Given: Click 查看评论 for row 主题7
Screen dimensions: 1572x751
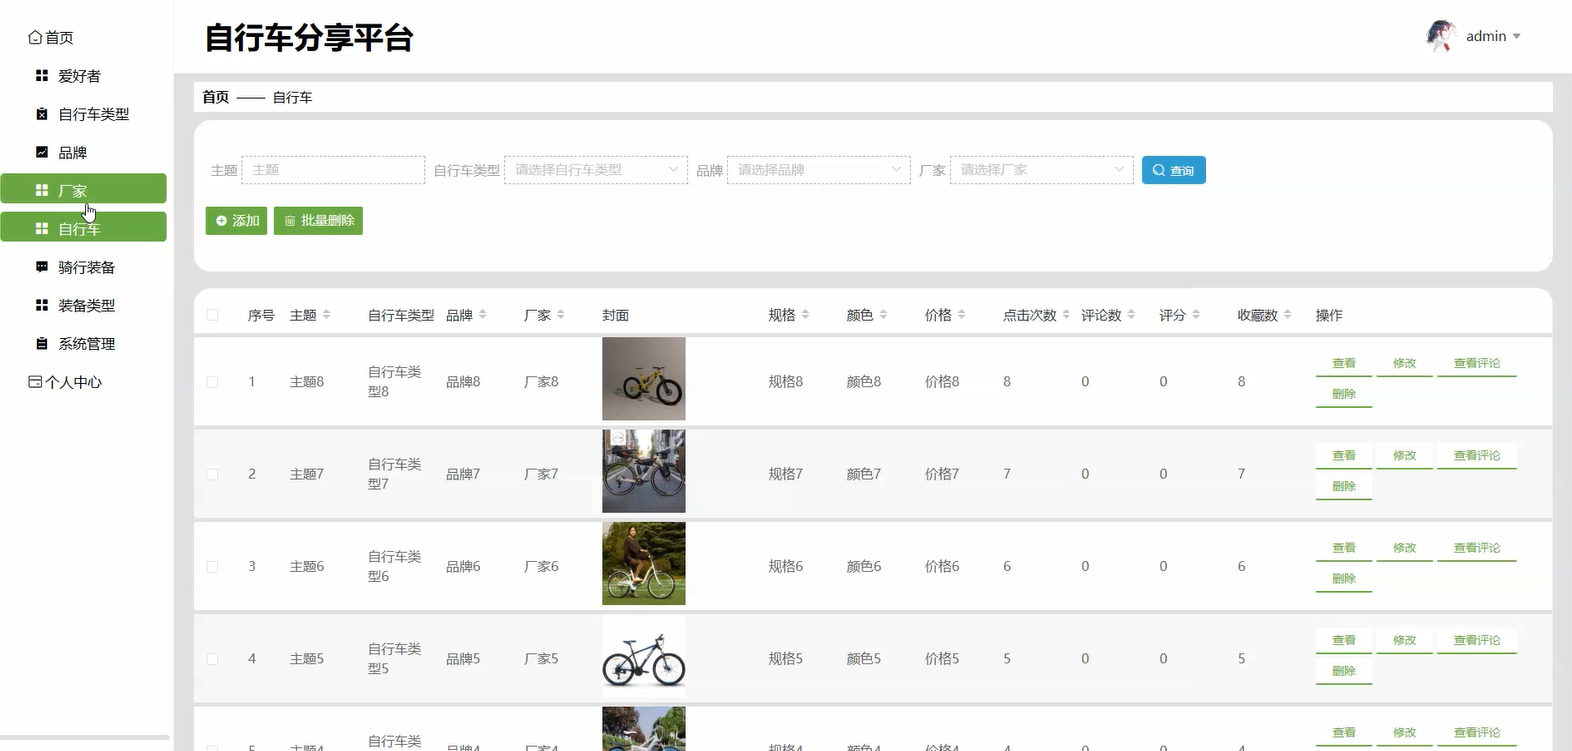Looking at the screenshot, I should (1477, 456).
